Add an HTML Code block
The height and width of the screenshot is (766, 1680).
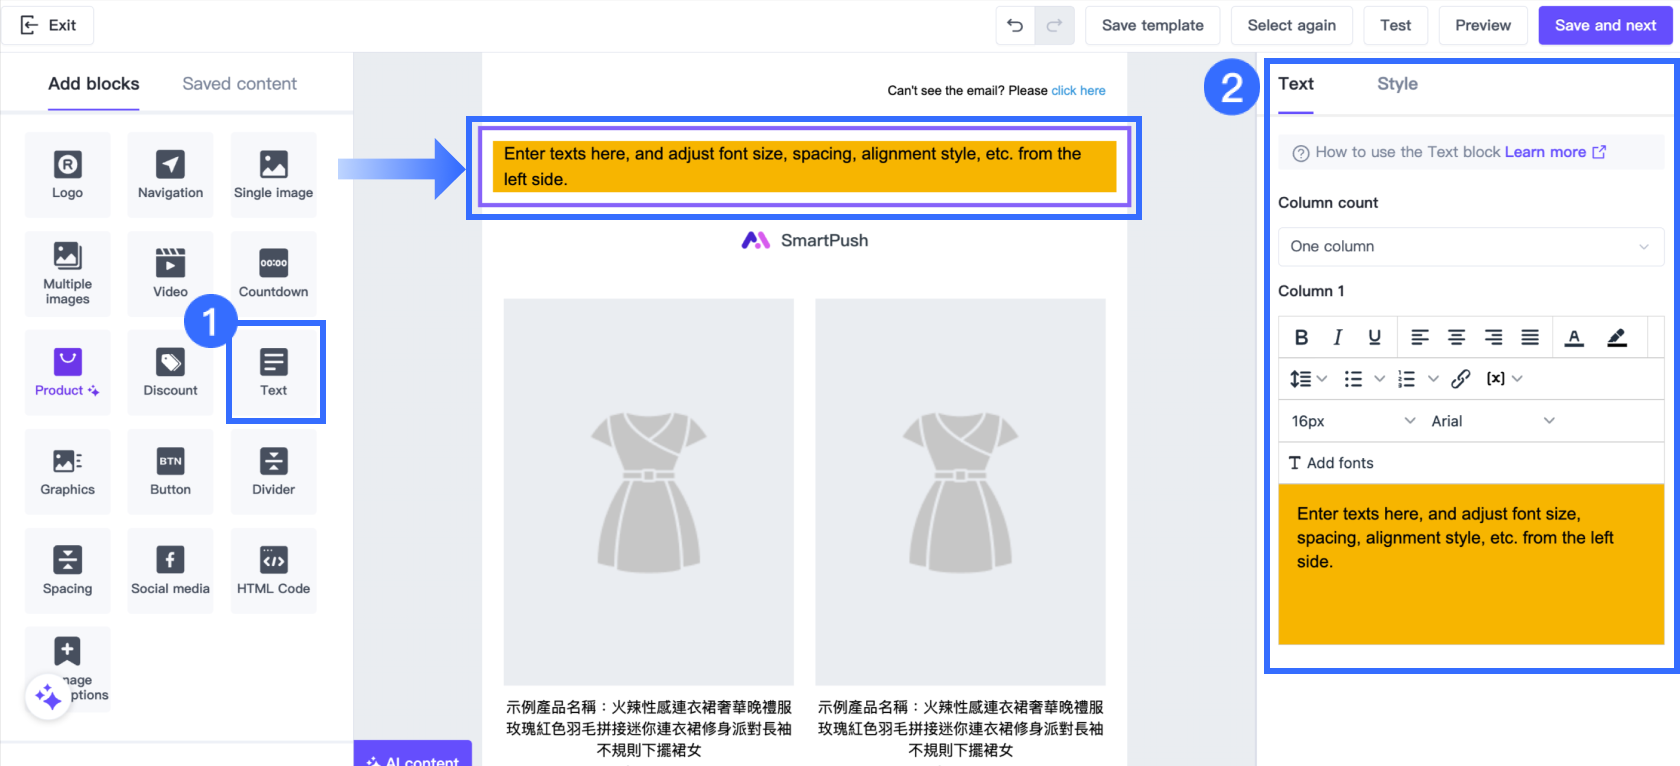tap(273, 570)
